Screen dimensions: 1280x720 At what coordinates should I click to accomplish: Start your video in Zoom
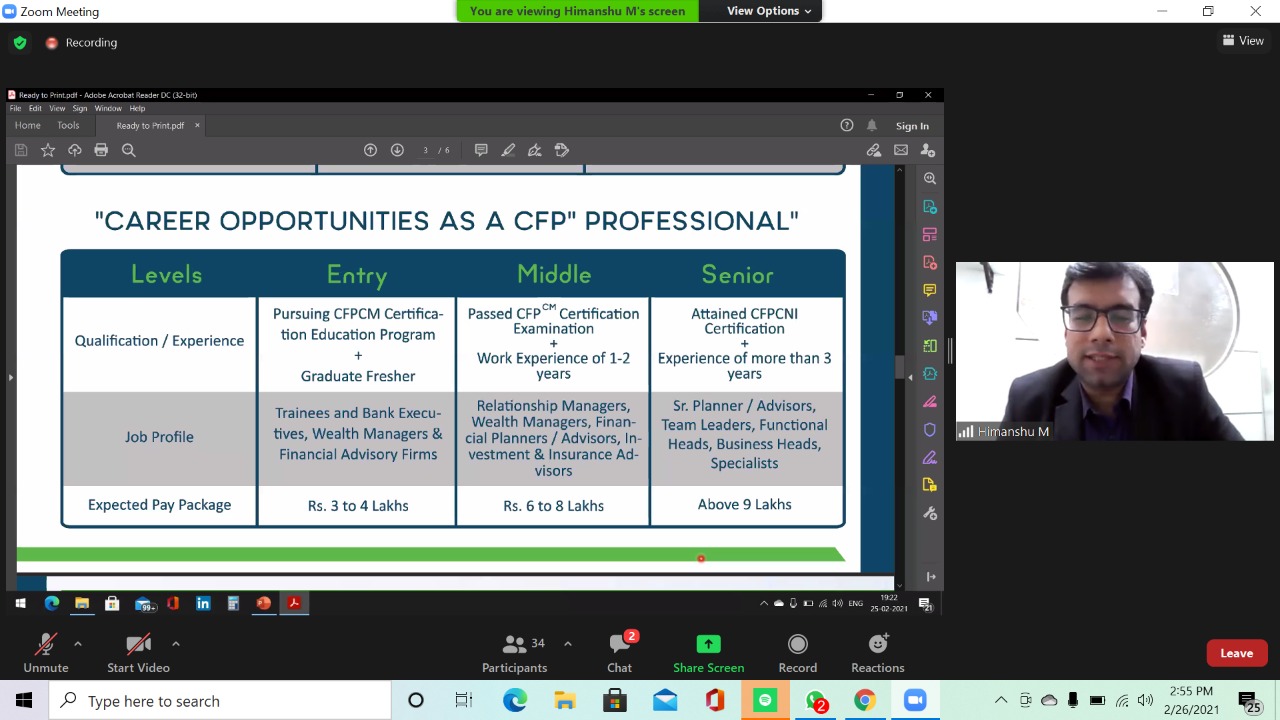(x=138, y=652)
